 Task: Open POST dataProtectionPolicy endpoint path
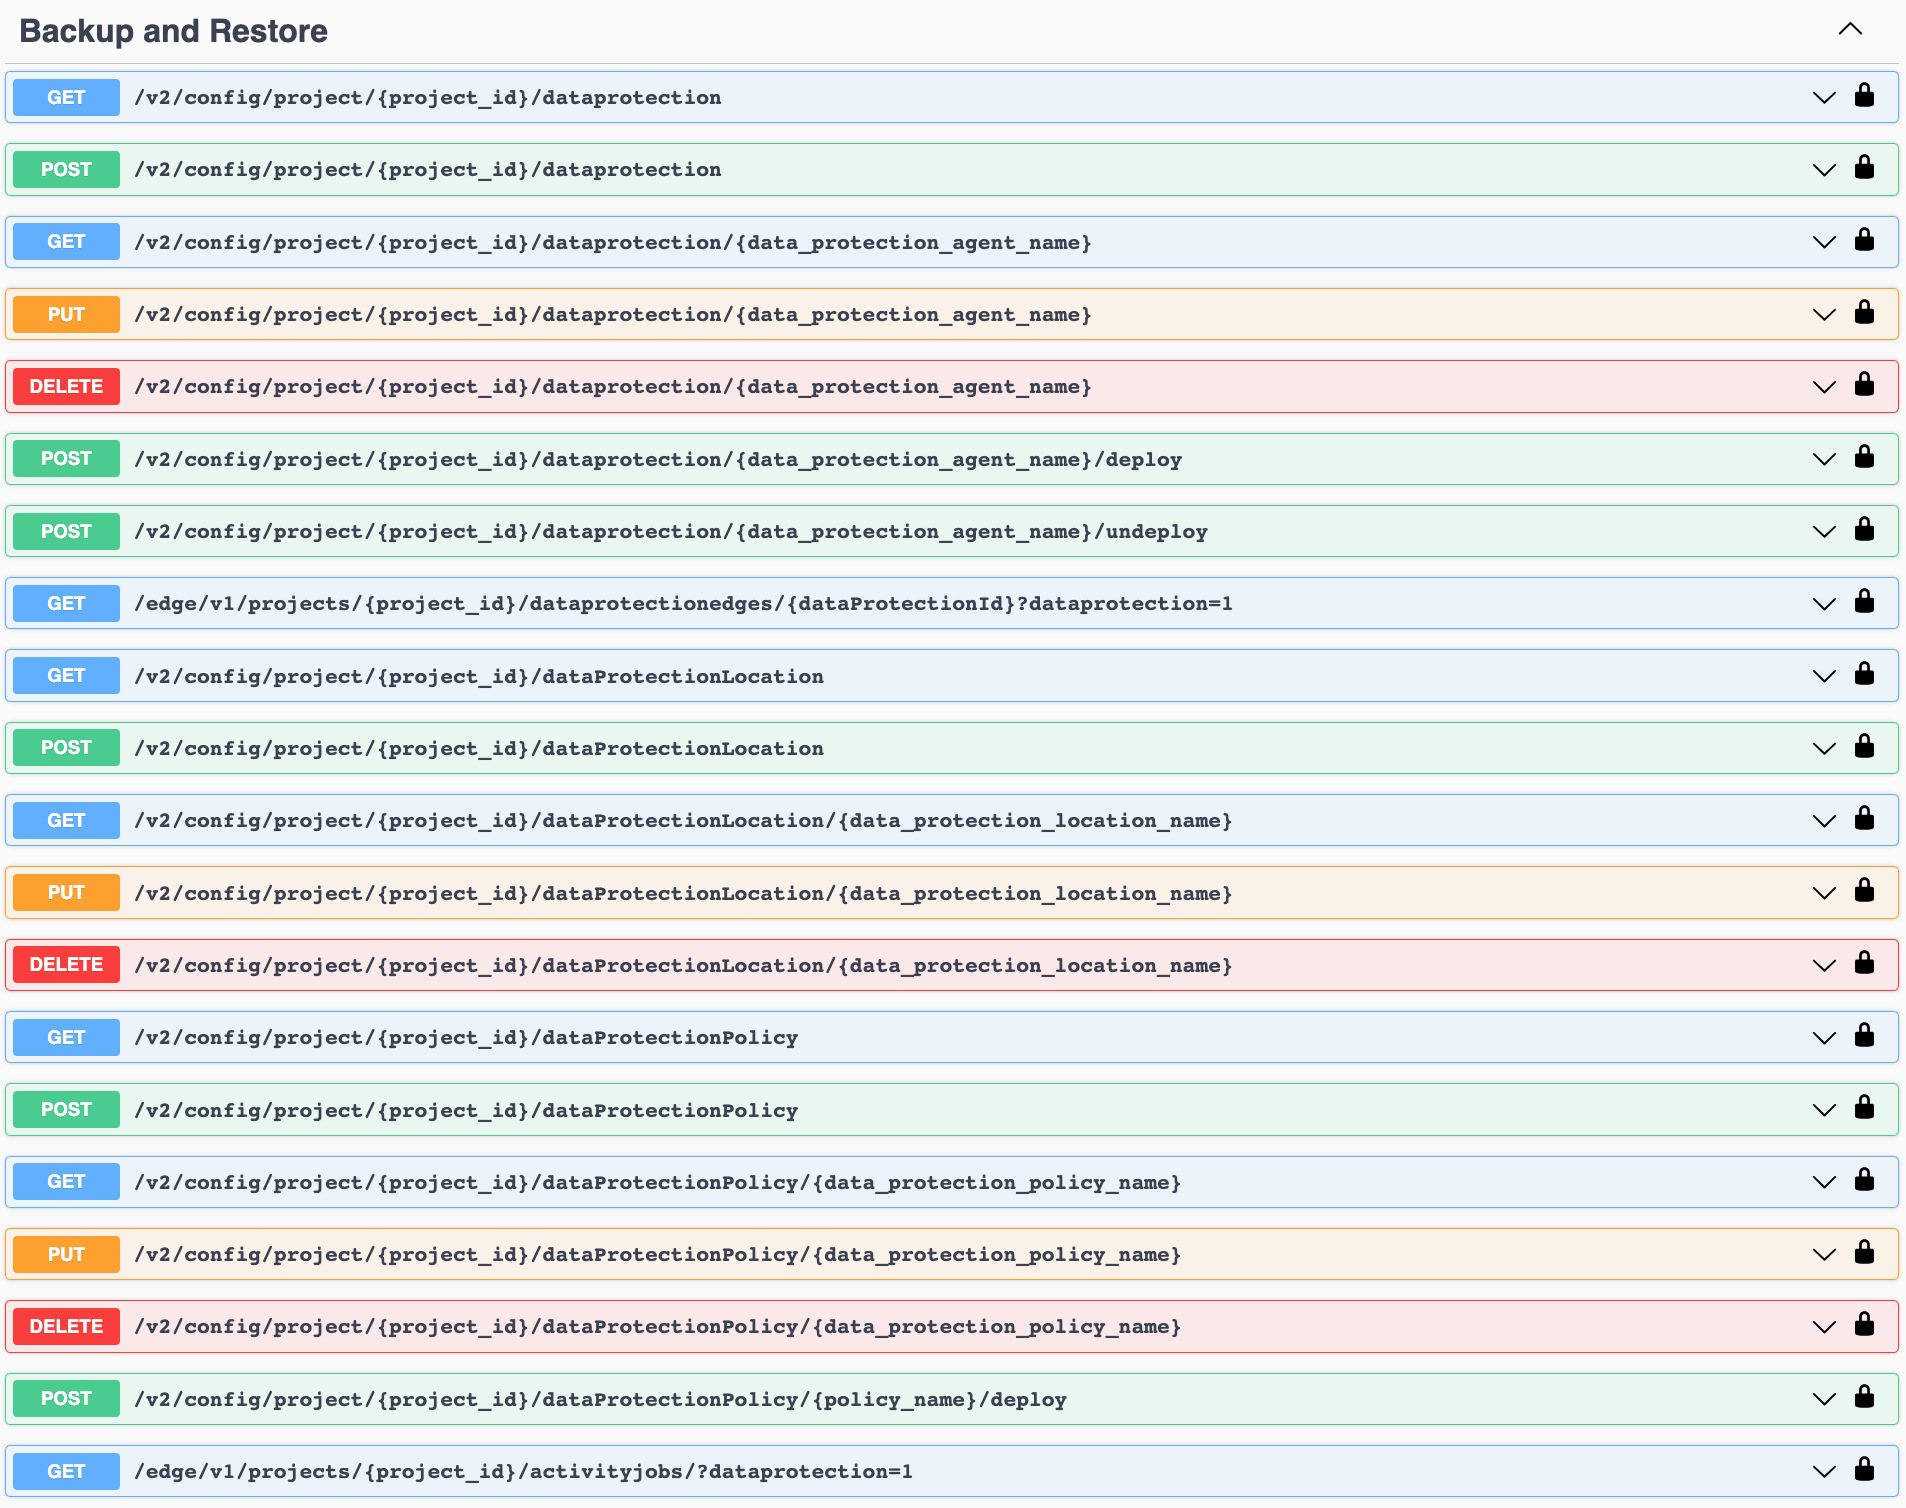(466, 1110)
